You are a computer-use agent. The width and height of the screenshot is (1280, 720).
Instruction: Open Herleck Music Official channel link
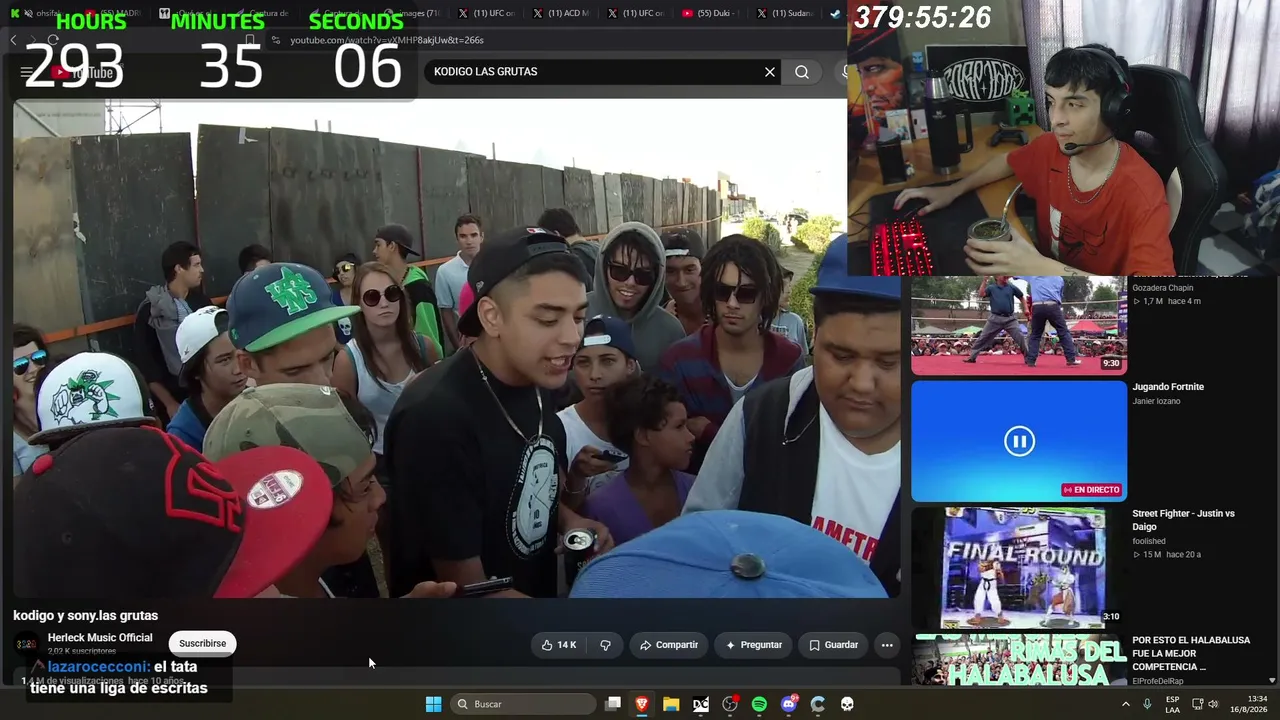pos(100,638)
